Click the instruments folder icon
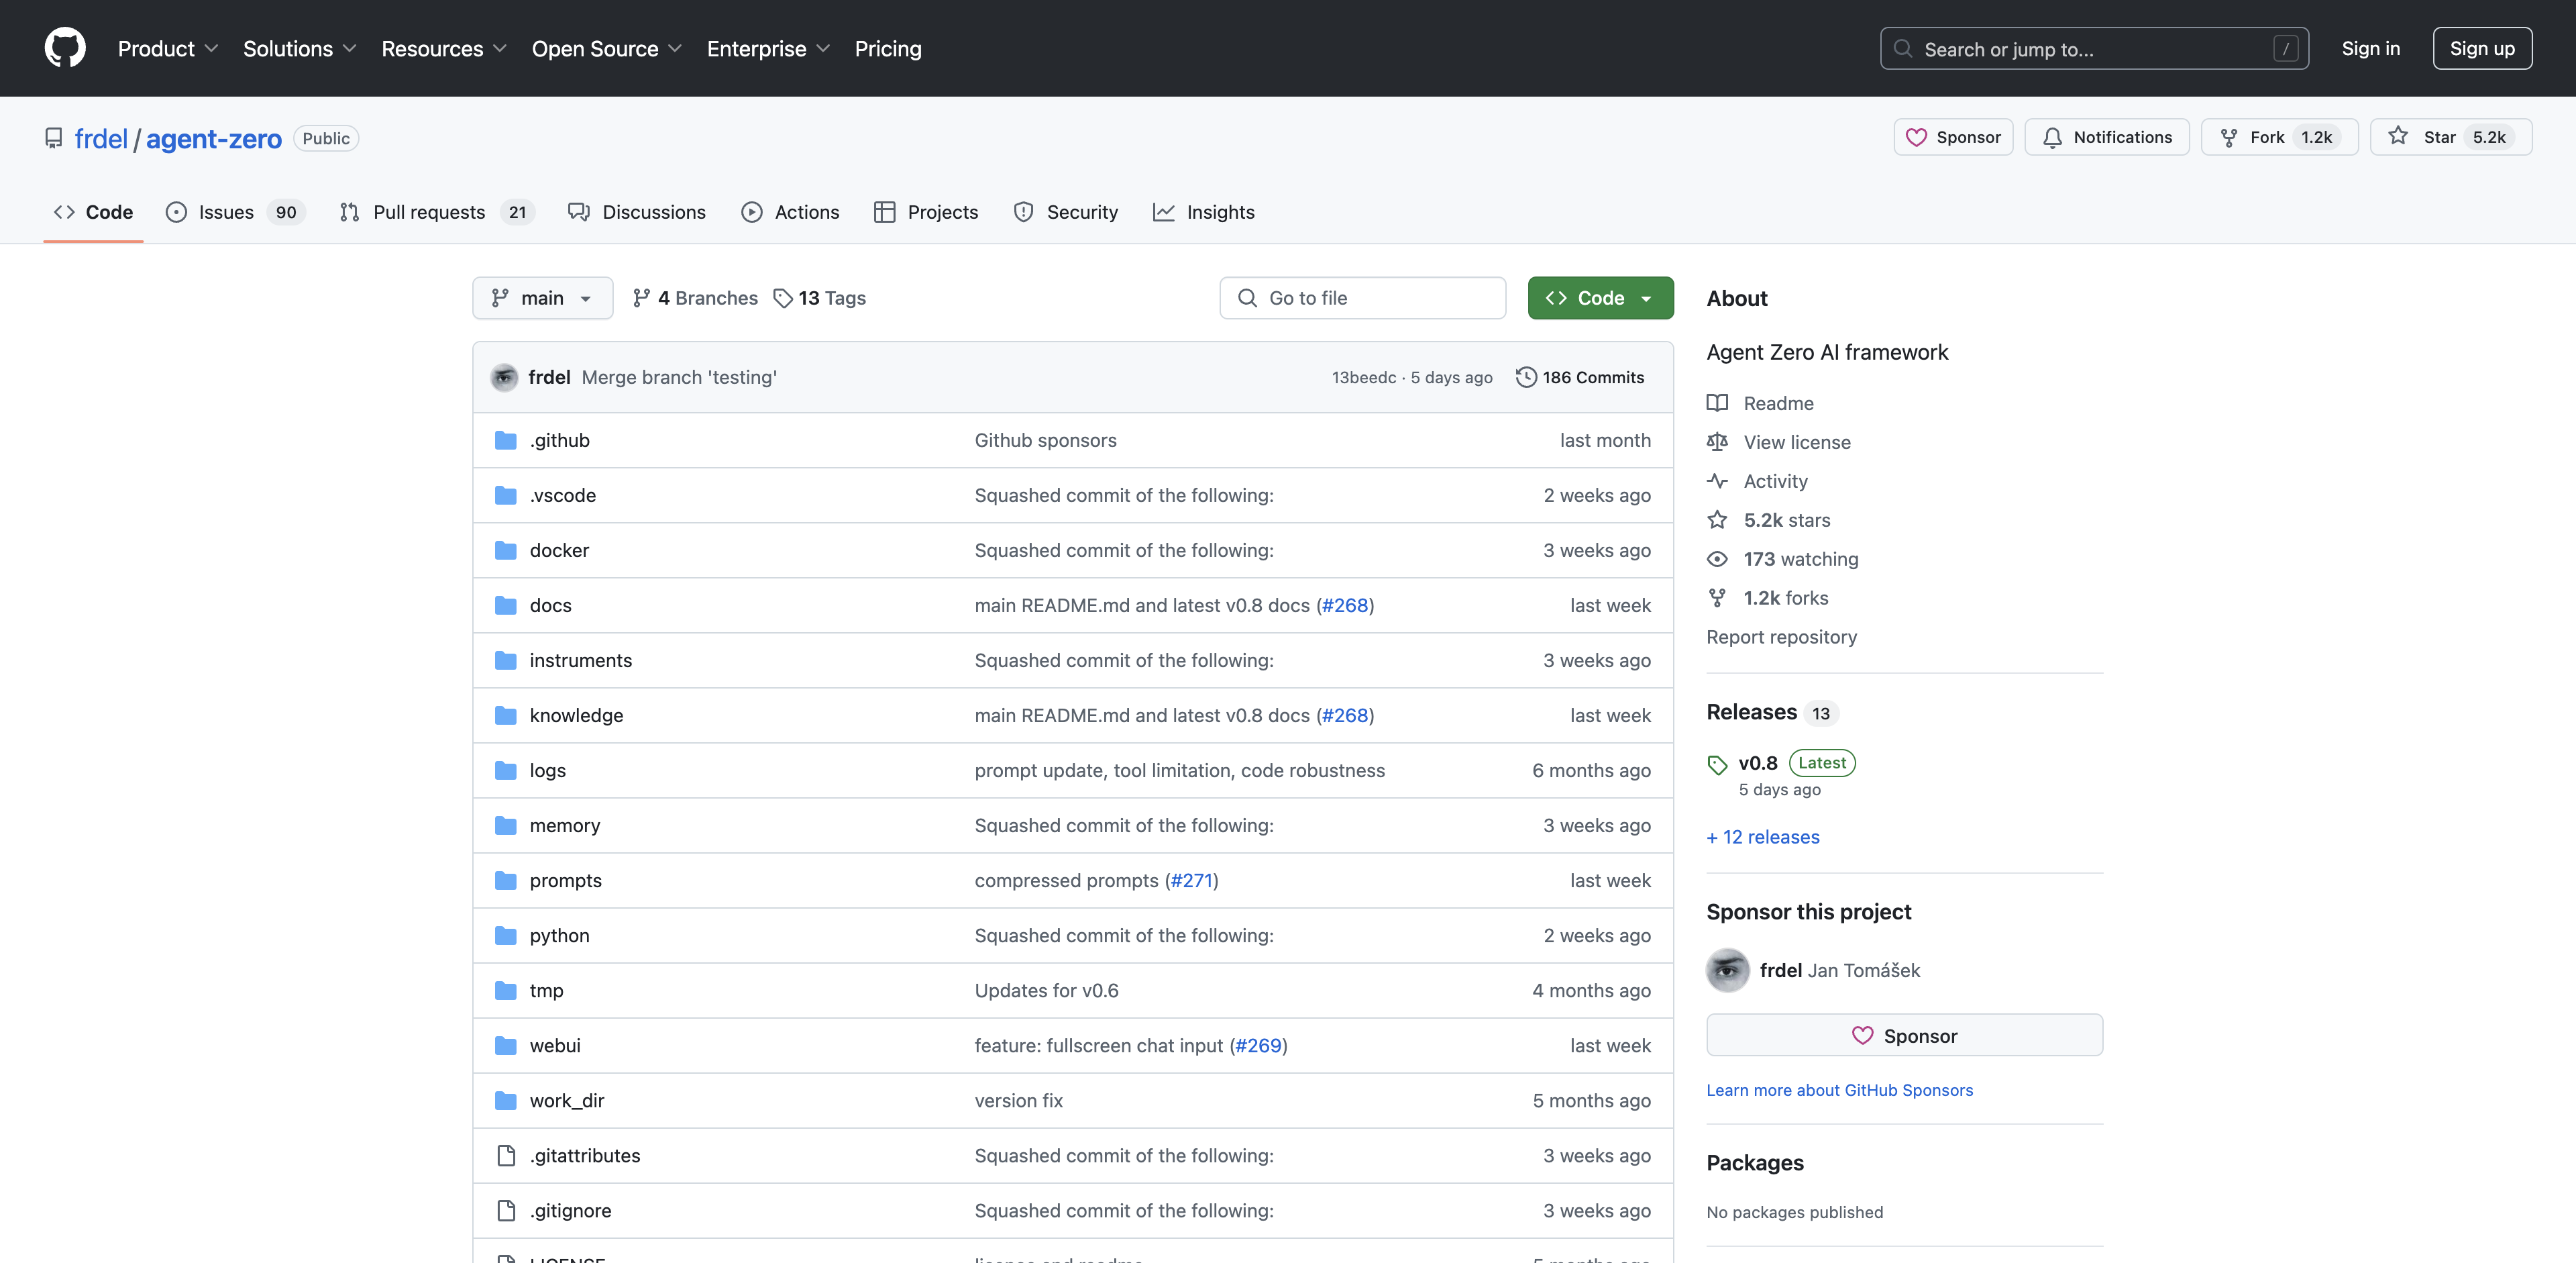Viewport: 2576px width, 1263px height. point(506,660)
